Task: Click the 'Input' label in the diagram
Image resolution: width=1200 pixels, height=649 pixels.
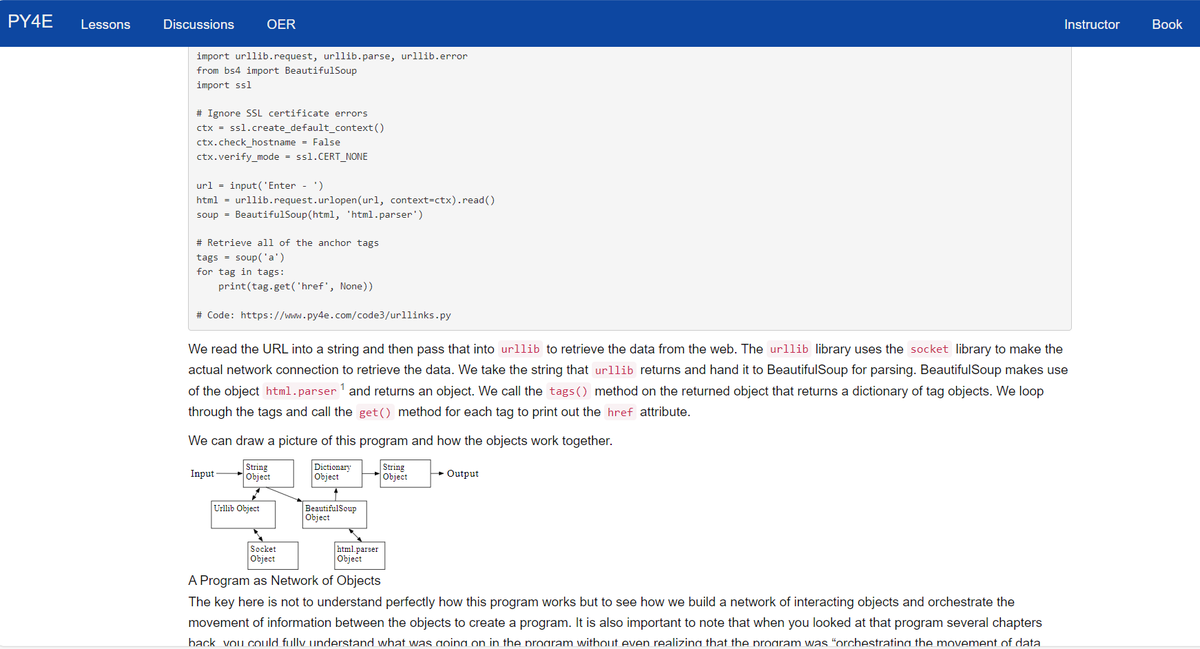Action: point(202,474)
